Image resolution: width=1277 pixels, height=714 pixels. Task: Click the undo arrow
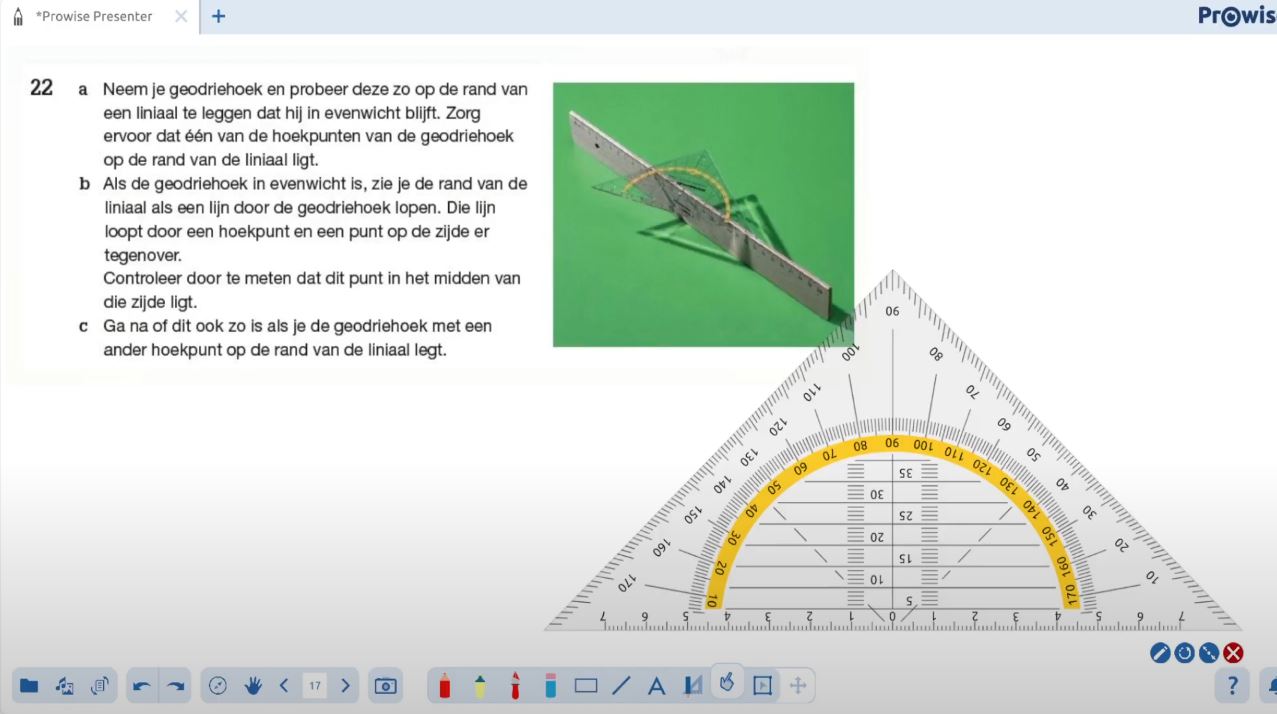(x=141, y=686)
